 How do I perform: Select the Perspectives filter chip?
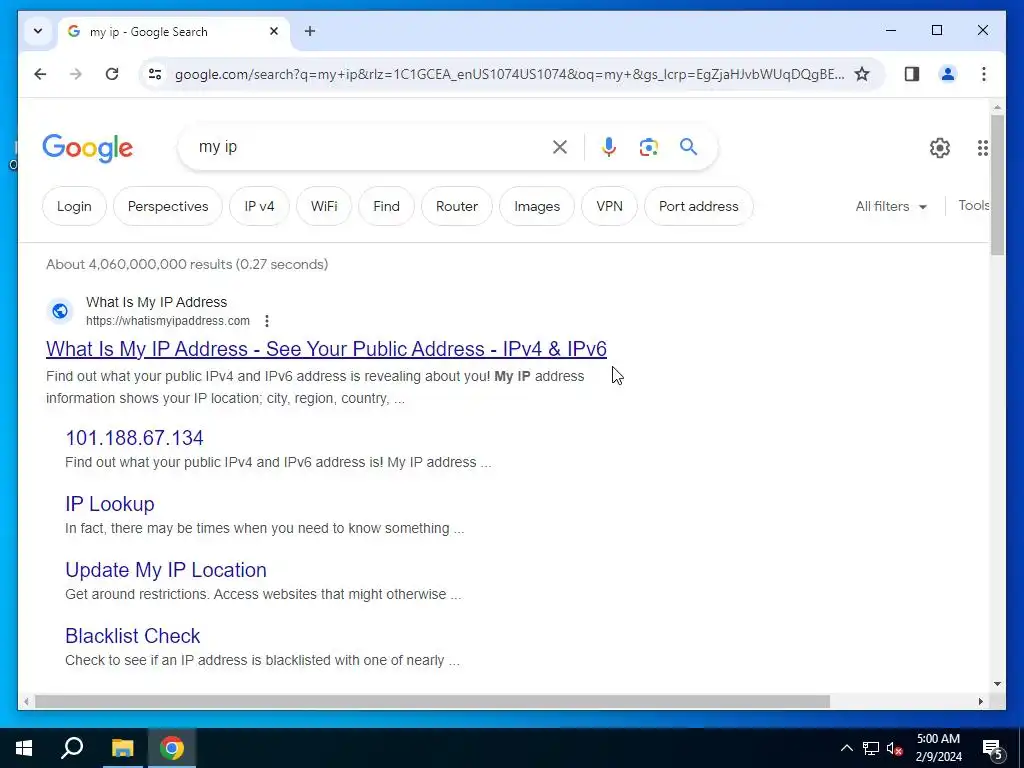(x=168, y=206)
